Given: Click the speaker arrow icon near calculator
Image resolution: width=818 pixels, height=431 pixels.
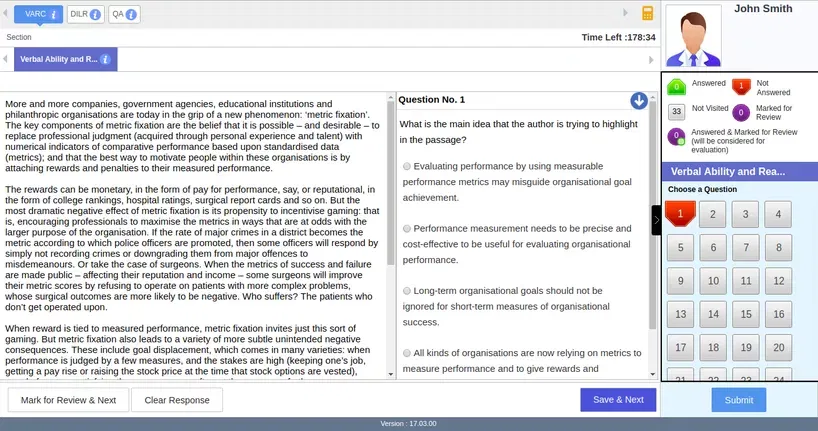Looking at the screenshot, I should [626, 14].
